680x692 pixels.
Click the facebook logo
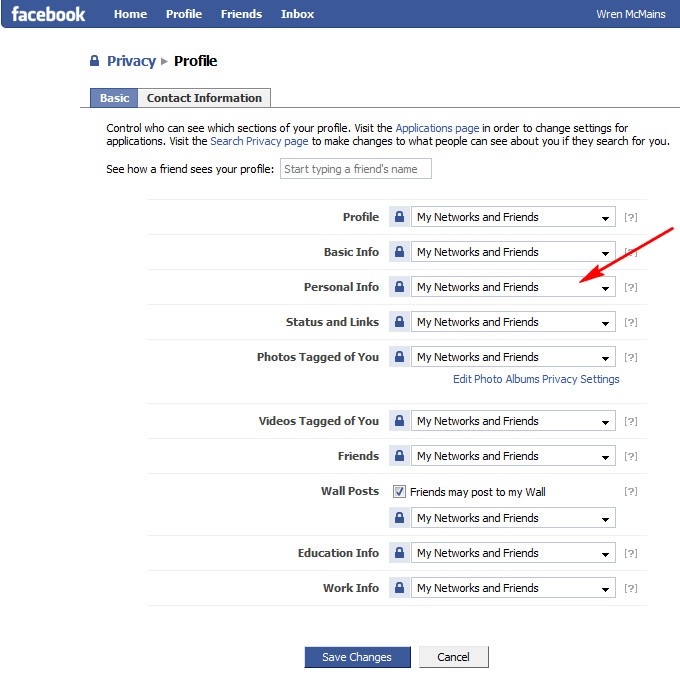(48, 14)
